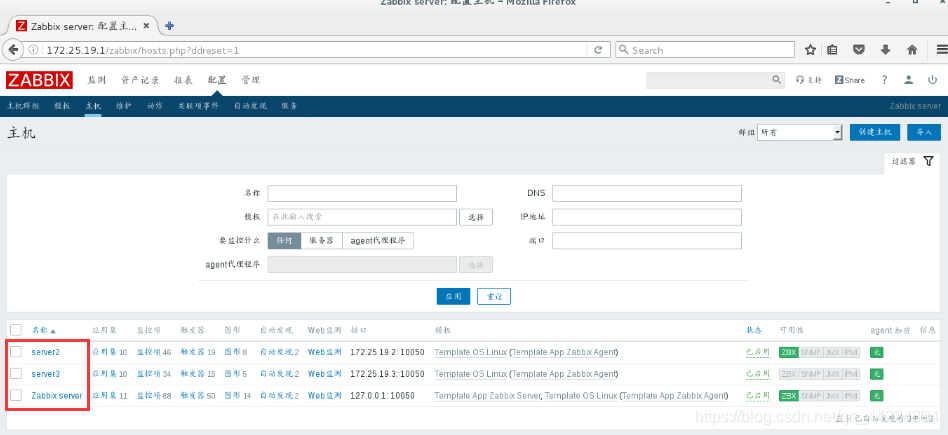948x435 pixels.
Task: Close the Zabbix server browser tab
Action: coord(146,26)
